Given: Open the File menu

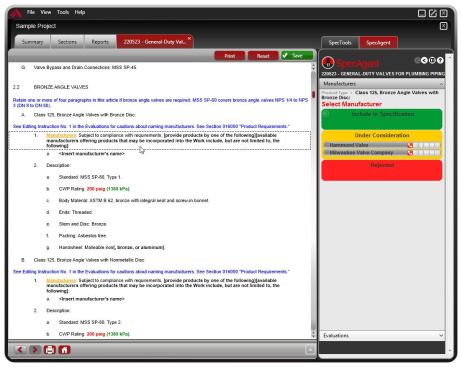Looking at the screenshot, I should (x=31, y=12).
